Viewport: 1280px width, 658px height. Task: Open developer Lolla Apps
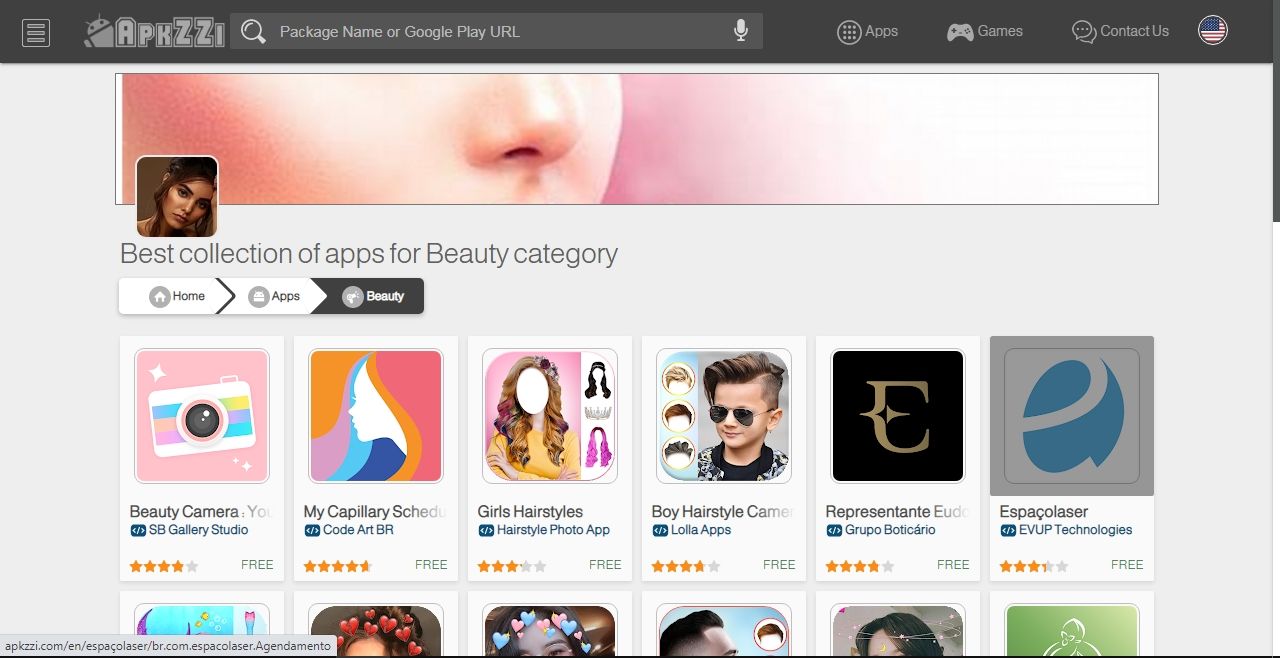click(691, 530)
